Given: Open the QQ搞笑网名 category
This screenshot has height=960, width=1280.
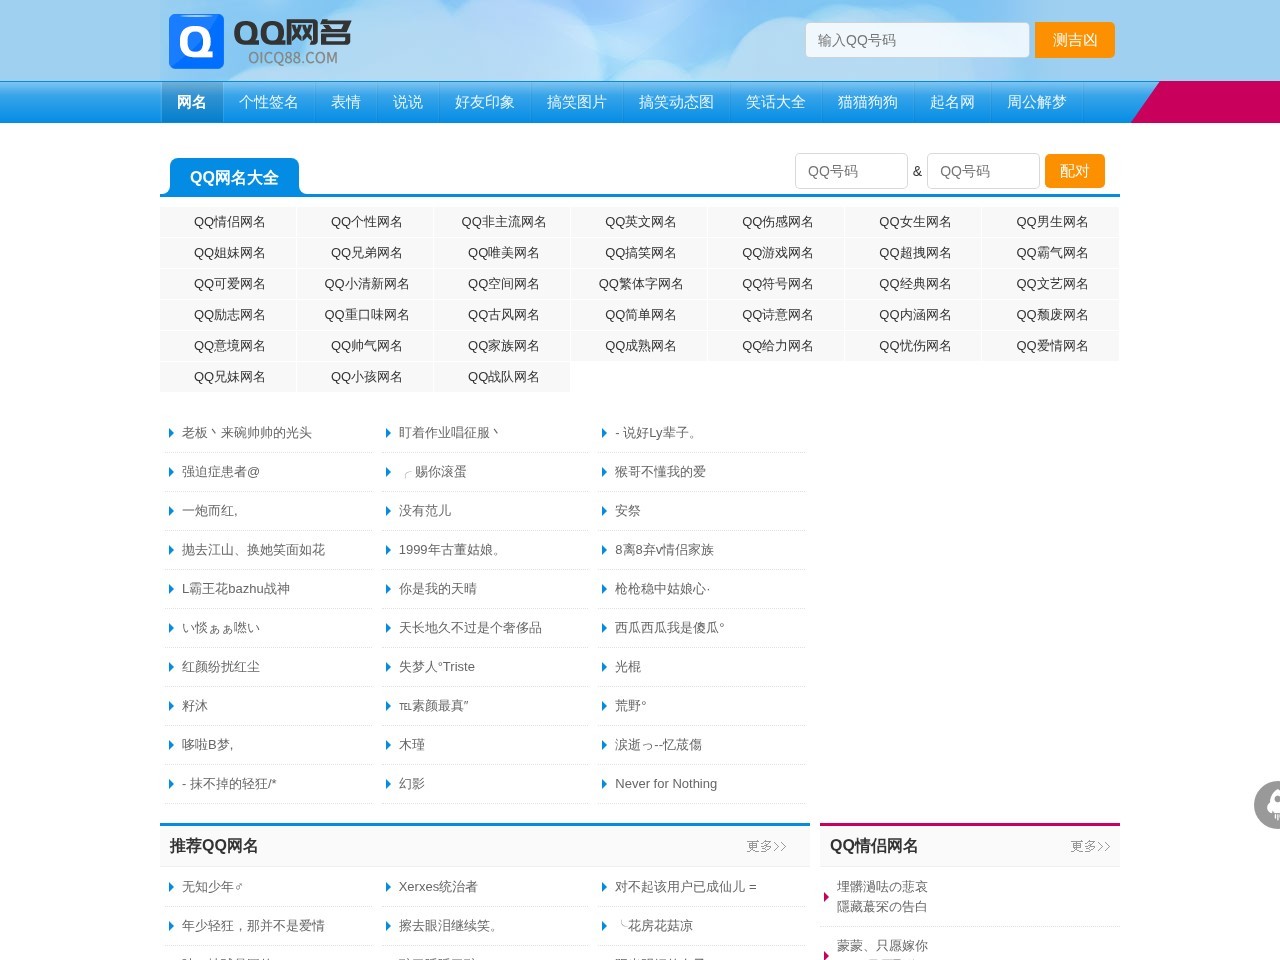Looking at the screenshot, I should pyautogui.click(x=641, y=253).
